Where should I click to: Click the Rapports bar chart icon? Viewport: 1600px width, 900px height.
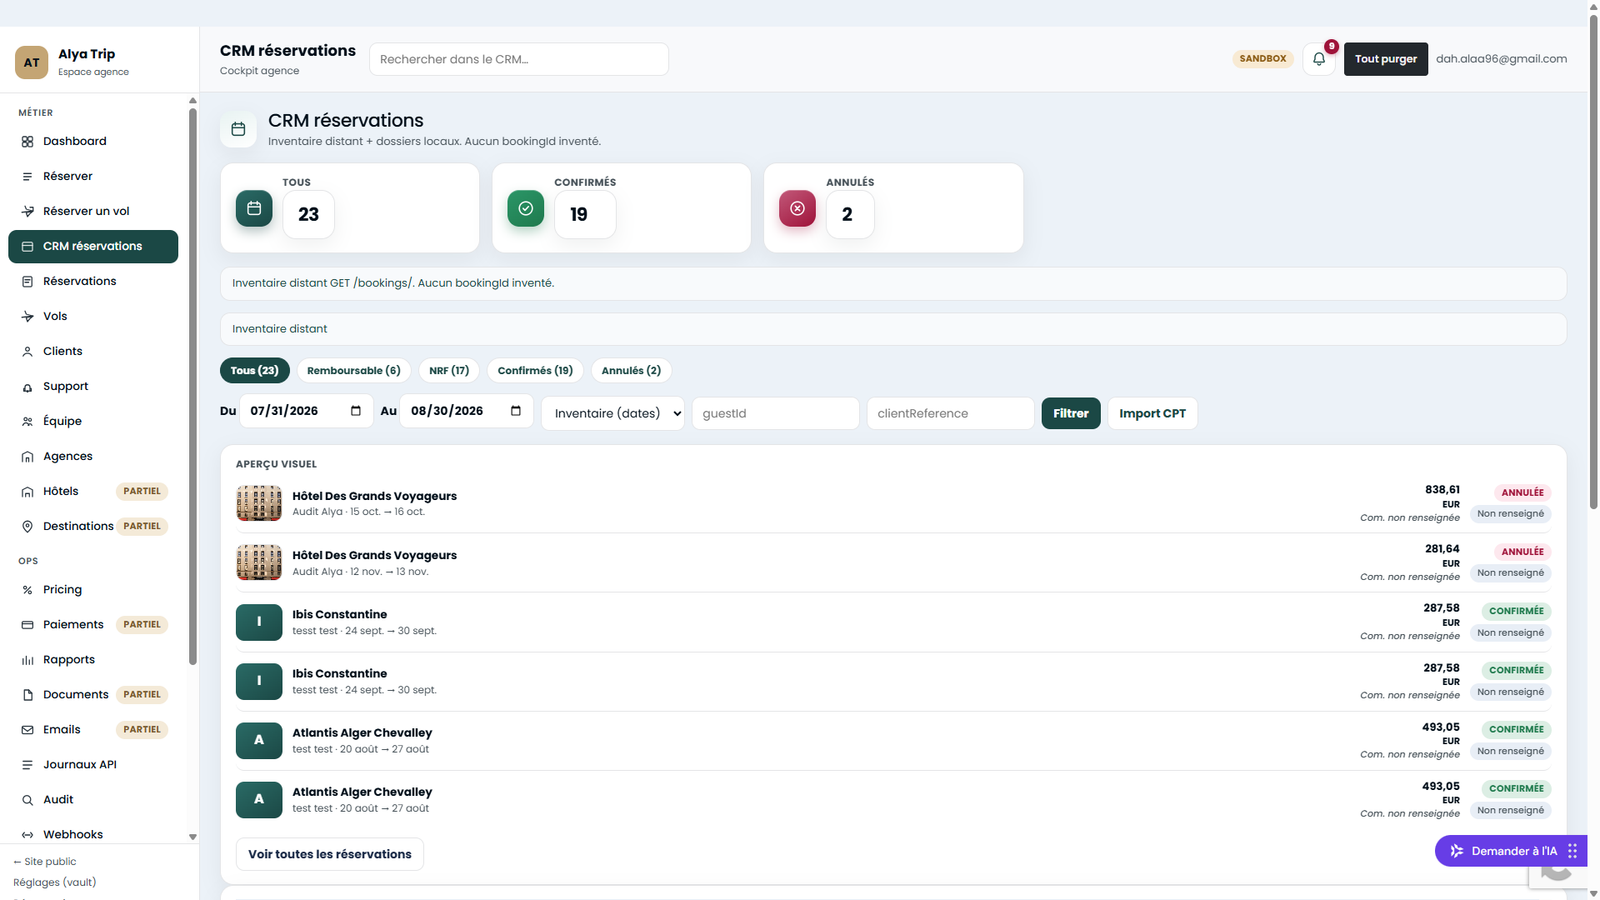27,660
